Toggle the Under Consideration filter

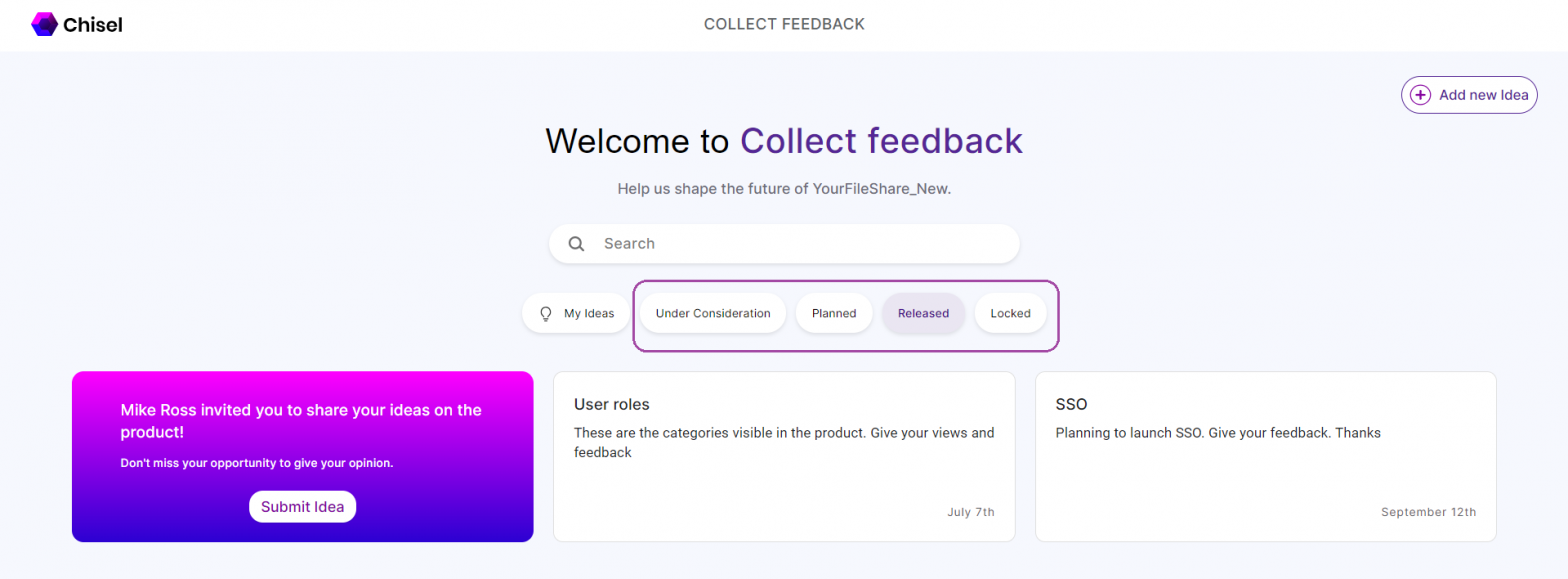point(712,313)
